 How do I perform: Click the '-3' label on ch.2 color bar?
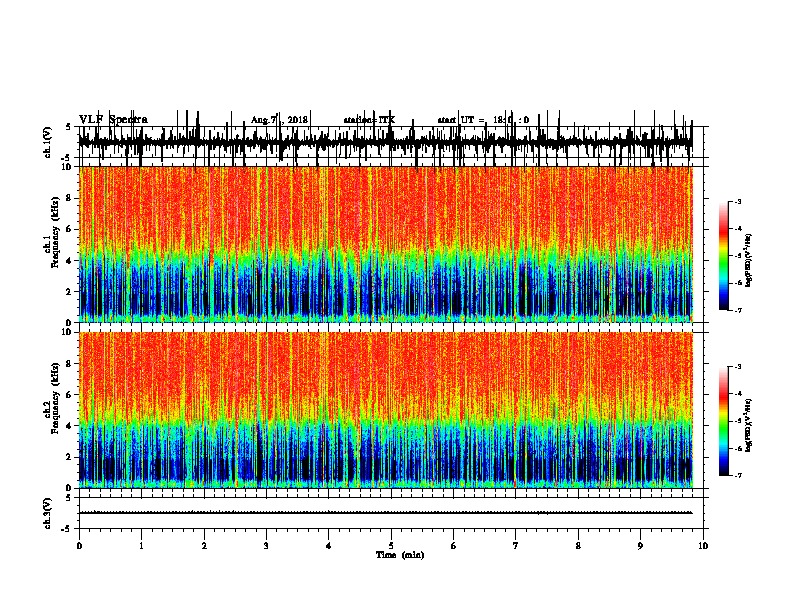737,367
